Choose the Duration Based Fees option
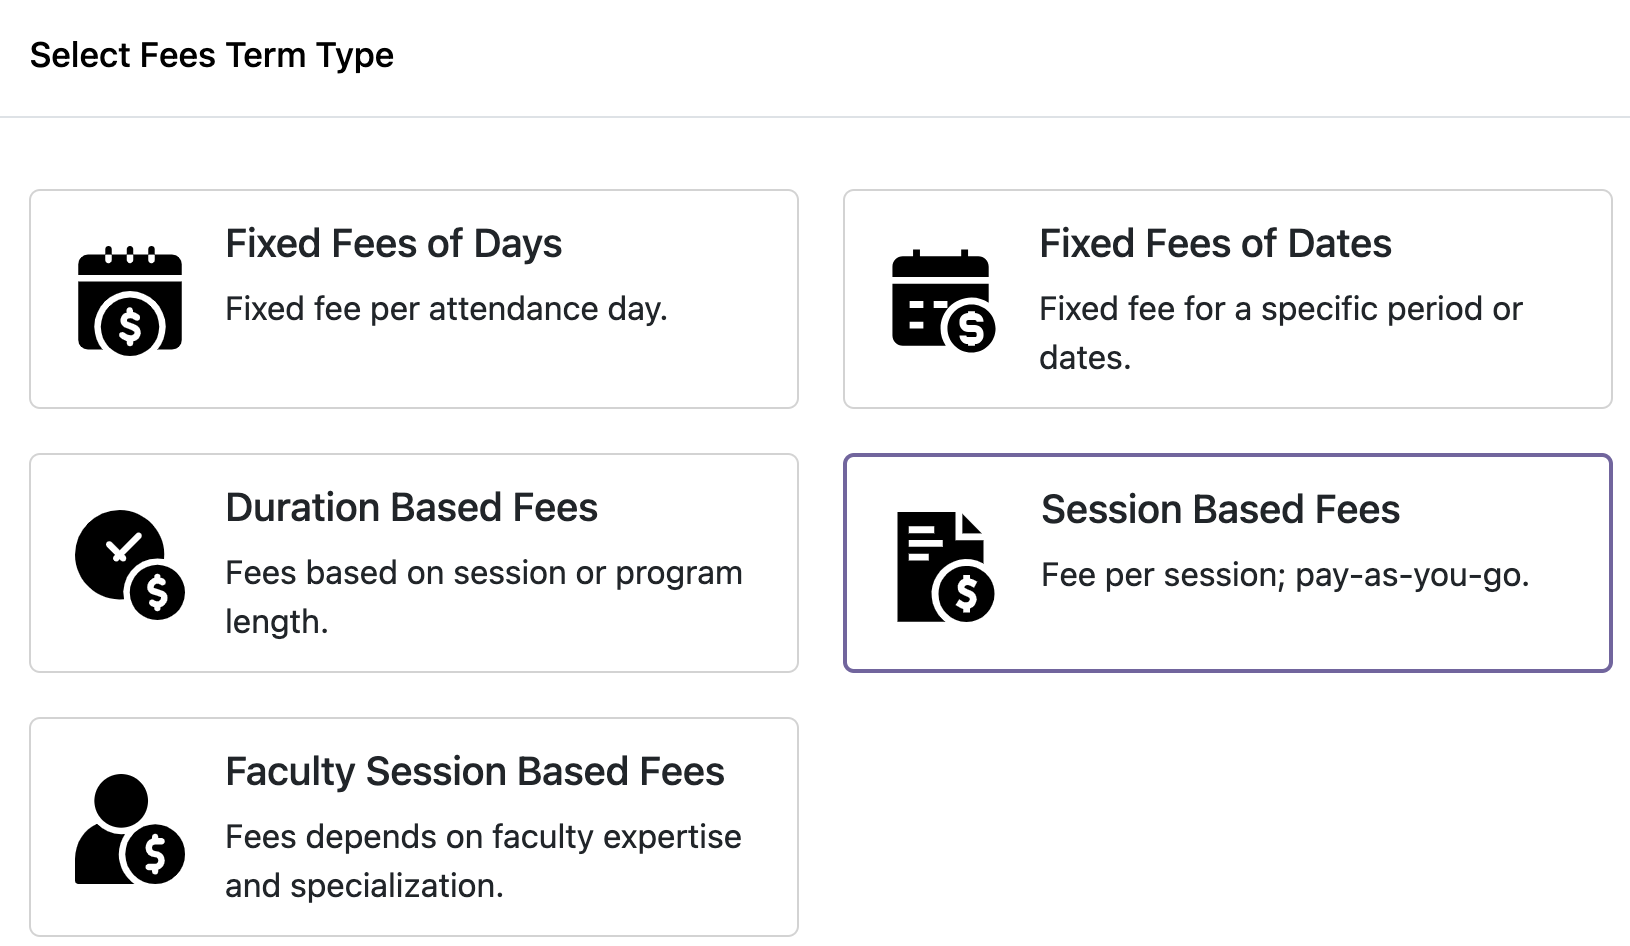 (x=413, y=562)
